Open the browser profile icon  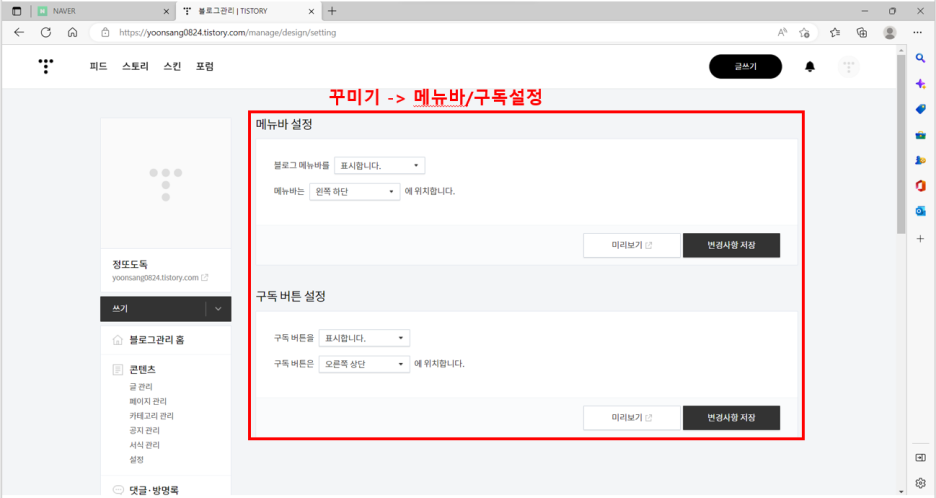[889, 32]
